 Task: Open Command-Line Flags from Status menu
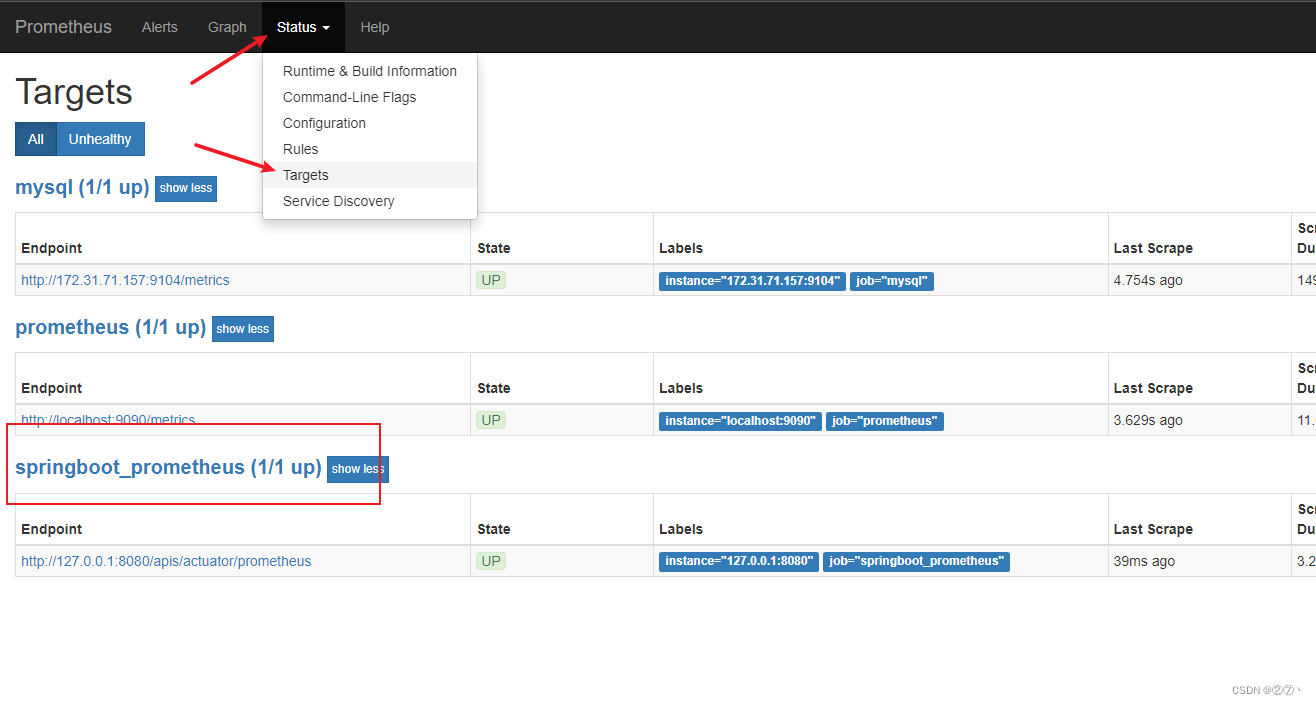point(370,97)
